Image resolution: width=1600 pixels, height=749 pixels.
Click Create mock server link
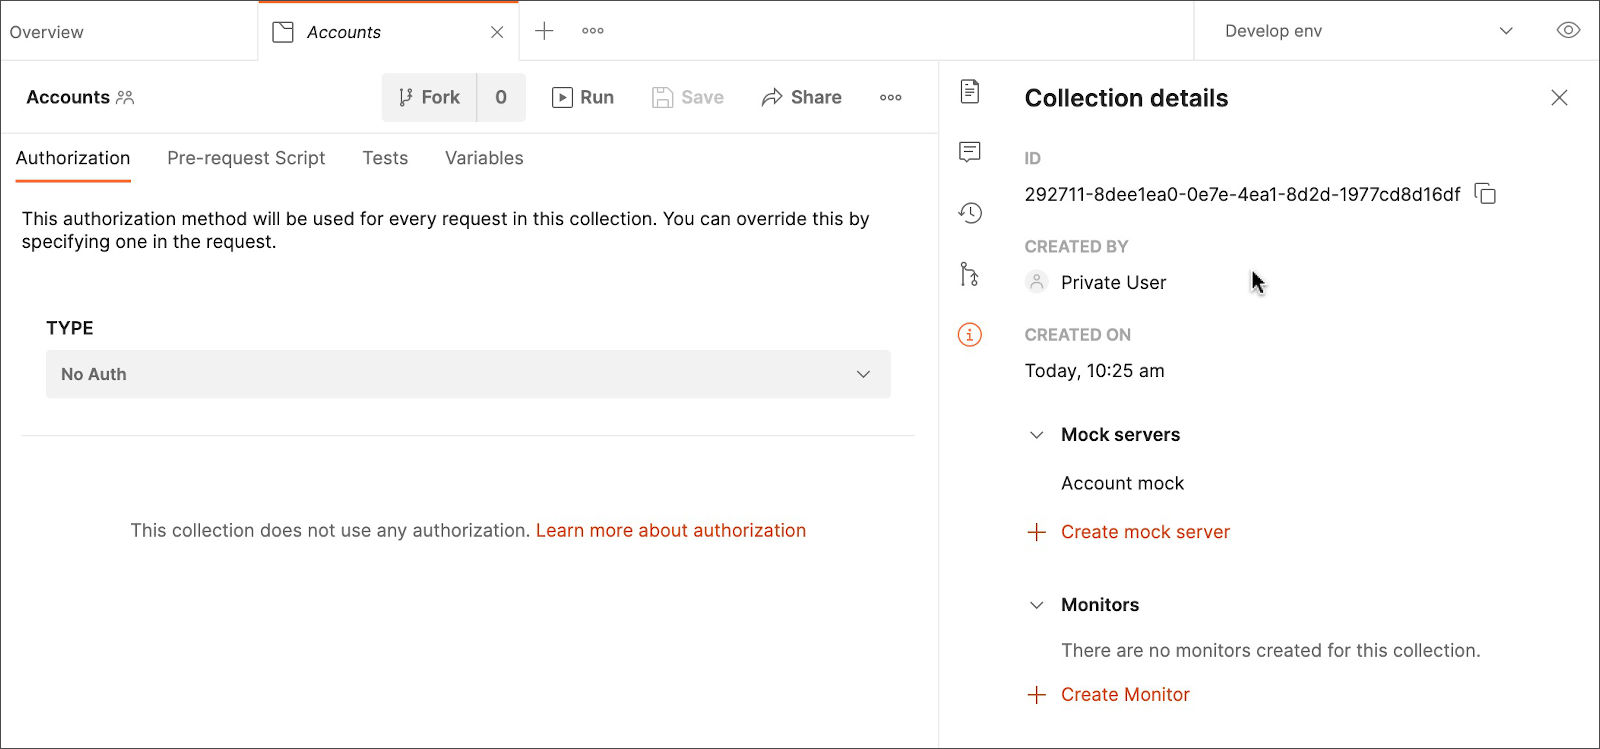(x=1144, y=532)
